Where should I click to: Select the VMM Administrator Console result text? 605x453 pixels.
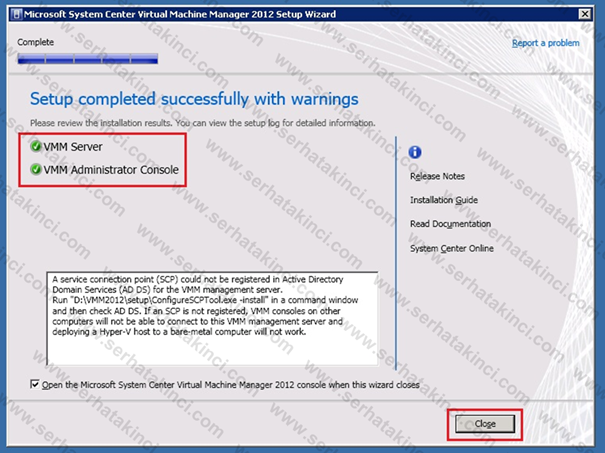pos(111,170)
